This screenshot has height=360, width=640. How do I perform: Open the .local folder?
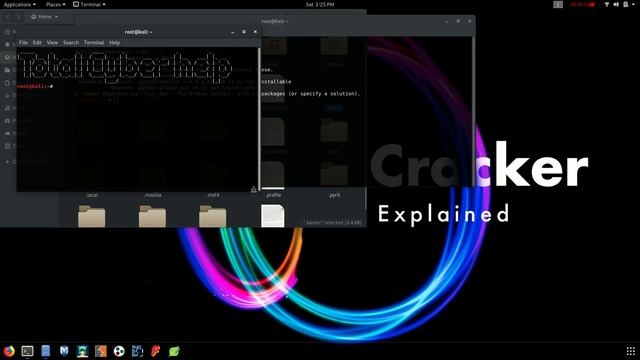(x=91, y=216)
